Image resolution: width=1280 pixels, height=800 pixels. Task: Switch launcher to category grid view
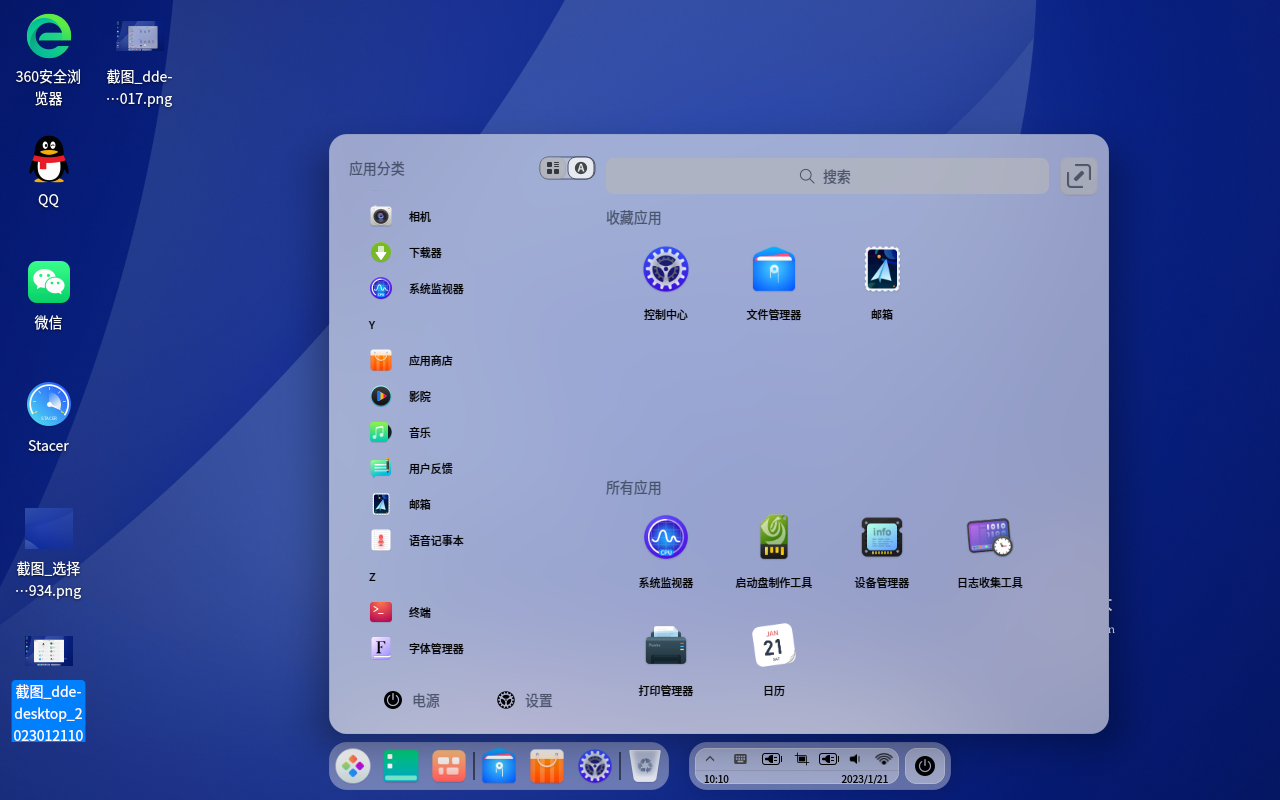[x=553, y=168]
